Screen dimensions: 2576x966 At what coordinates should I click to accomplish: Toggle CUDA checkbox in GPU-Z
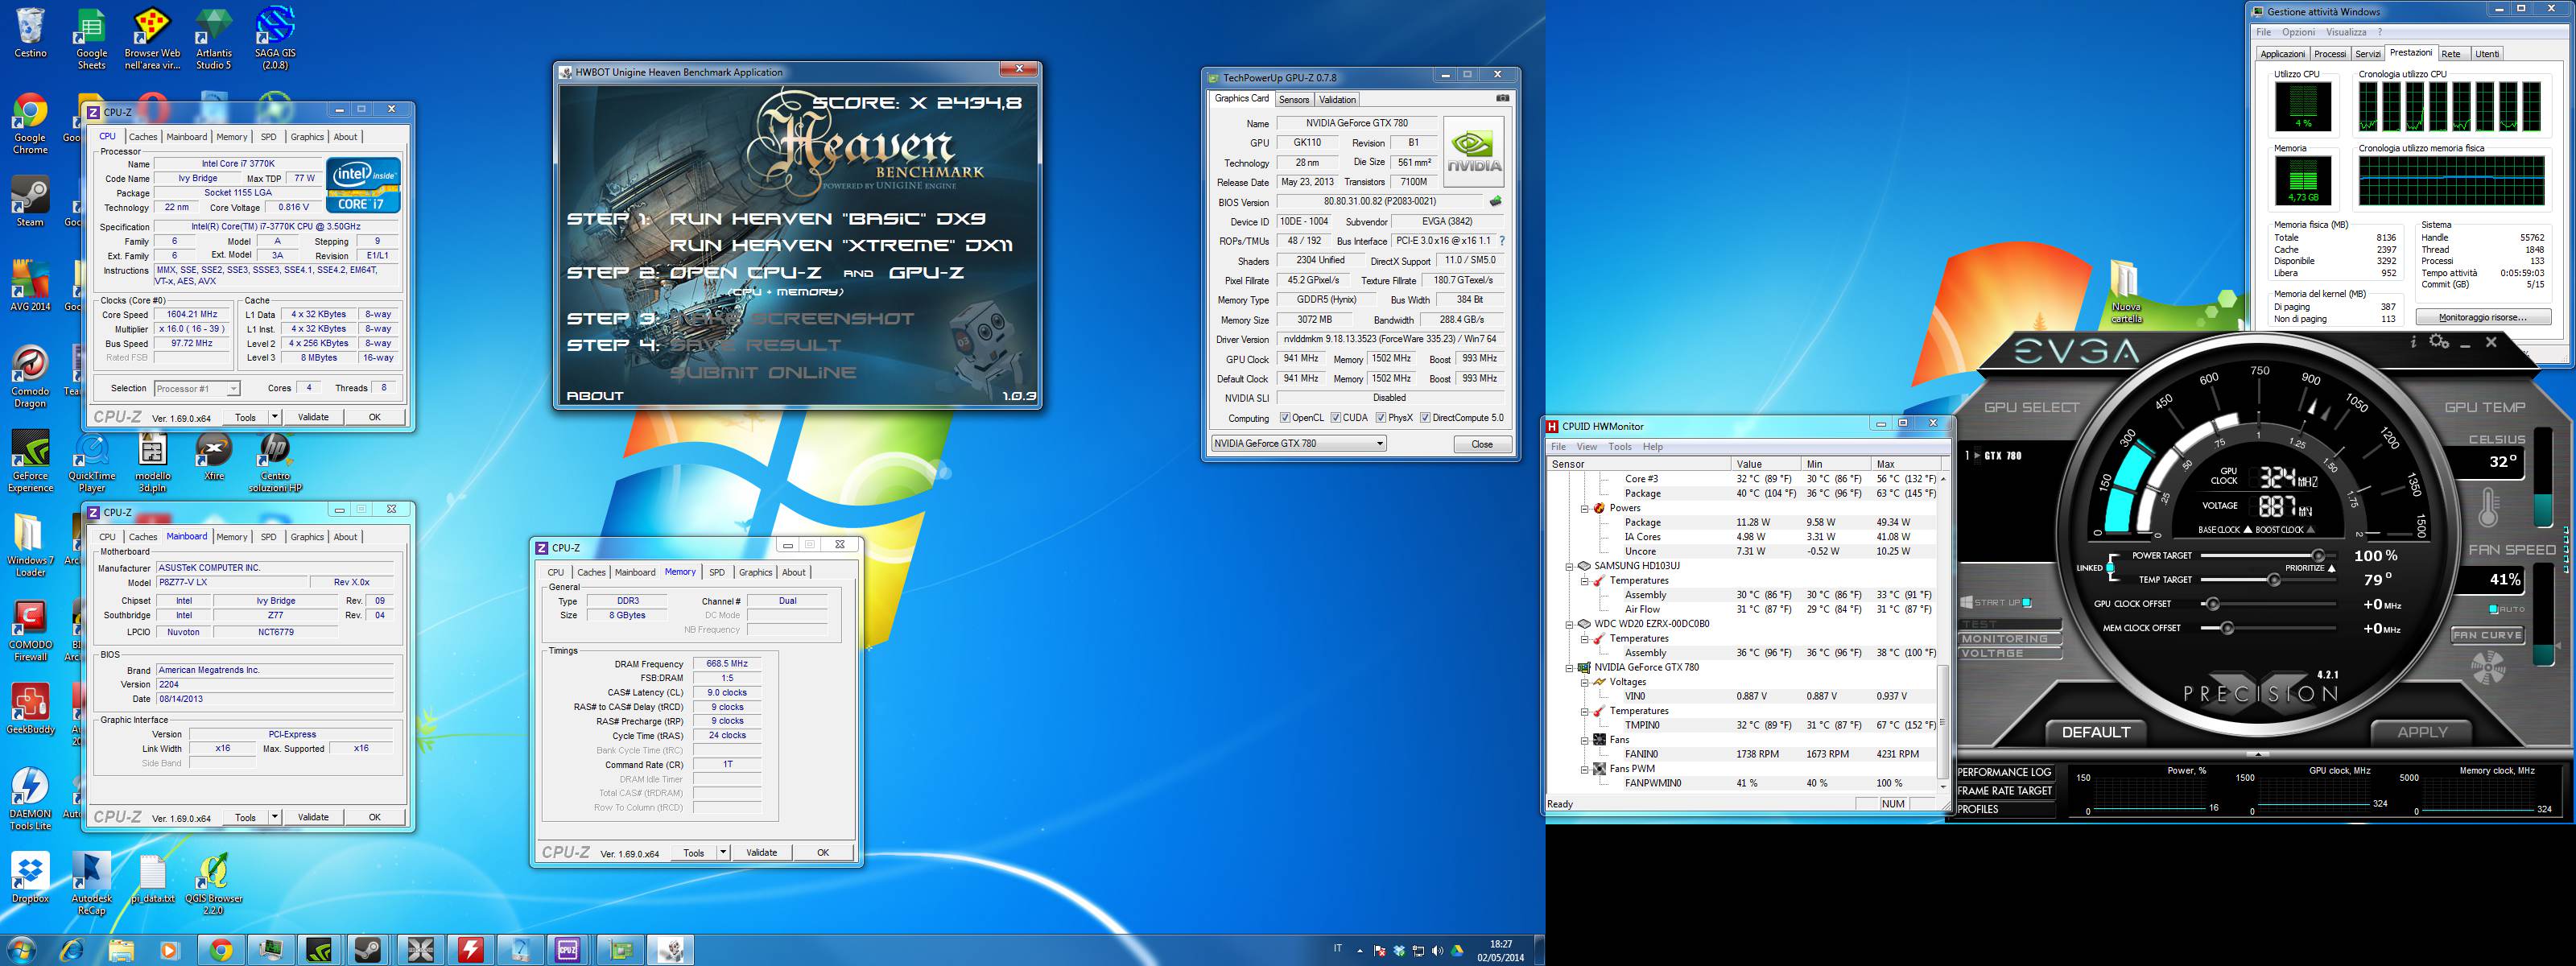click(1335, 418)
